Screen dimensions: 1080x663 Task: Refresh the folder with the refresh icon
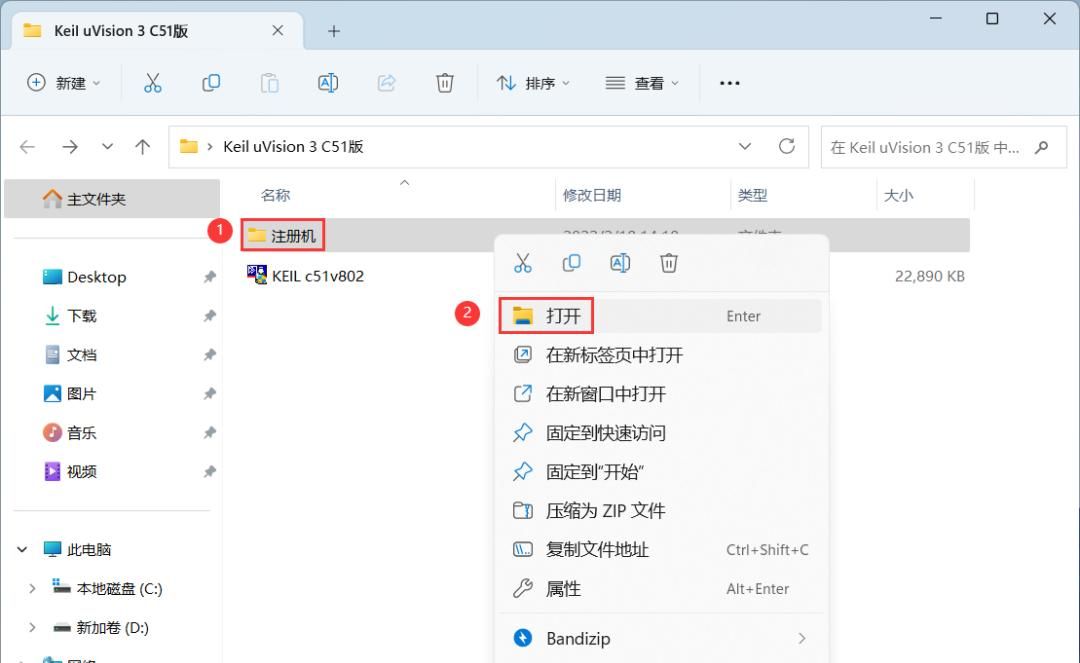(x=786, y=146)
